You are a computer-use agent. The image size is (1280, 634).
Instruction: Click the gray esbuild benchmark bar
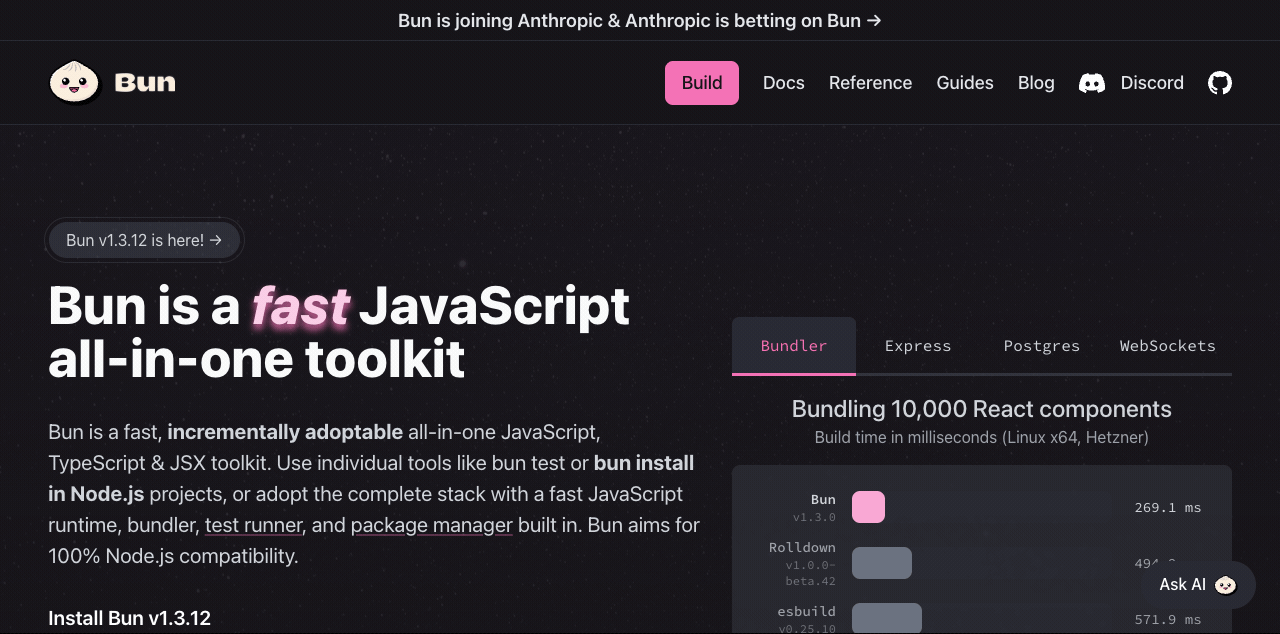(887, 618)
